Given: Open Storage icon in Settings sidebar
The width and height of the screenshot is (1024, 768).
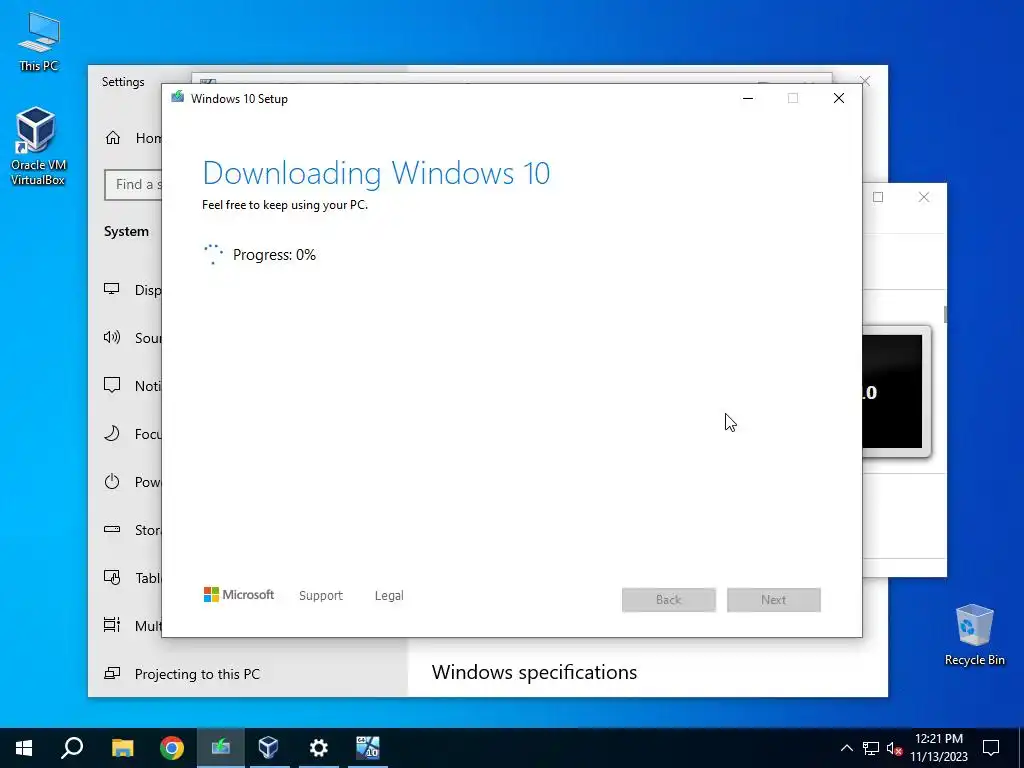Looking at the screenshot, I should tap(112, 529).
